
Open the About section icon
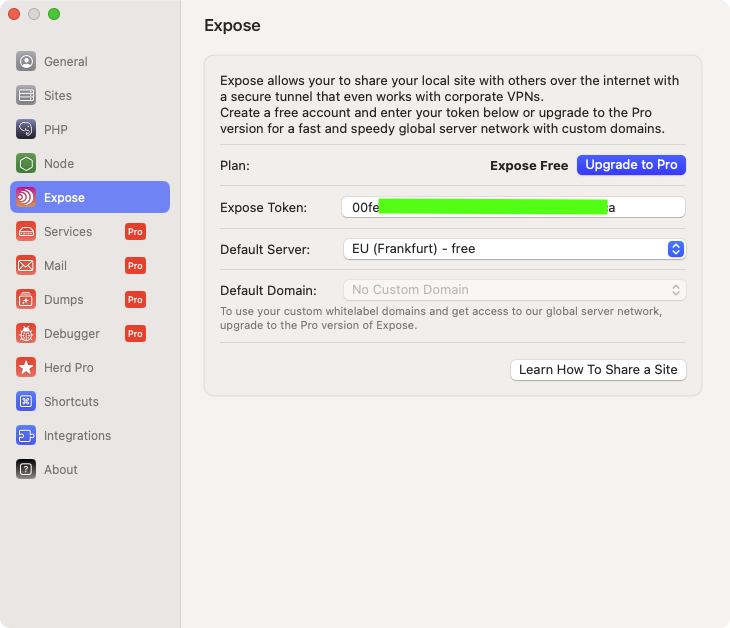coord(26,469)
